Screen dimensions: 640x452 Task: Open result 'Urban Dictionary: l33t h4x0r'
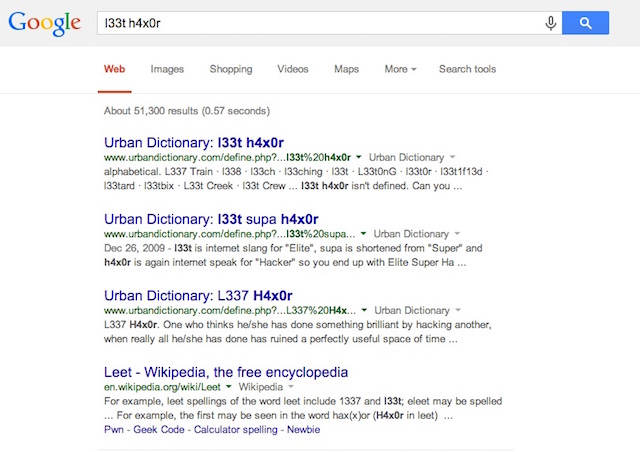point(194,143)
